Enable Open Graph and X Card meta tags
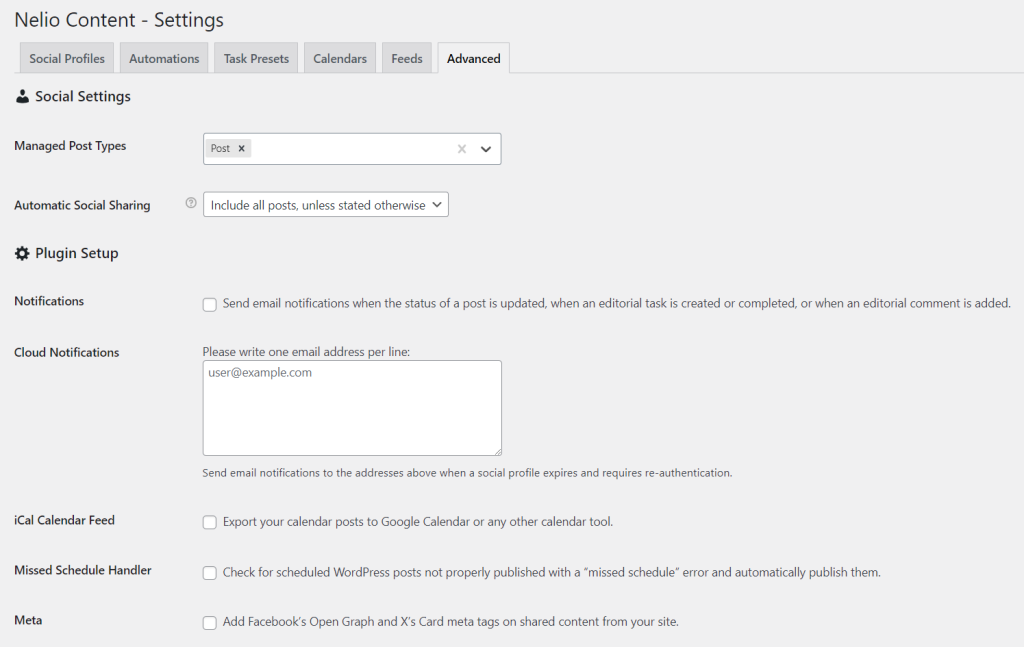This screenshot has height=647, width=1024. click(209, 622)
